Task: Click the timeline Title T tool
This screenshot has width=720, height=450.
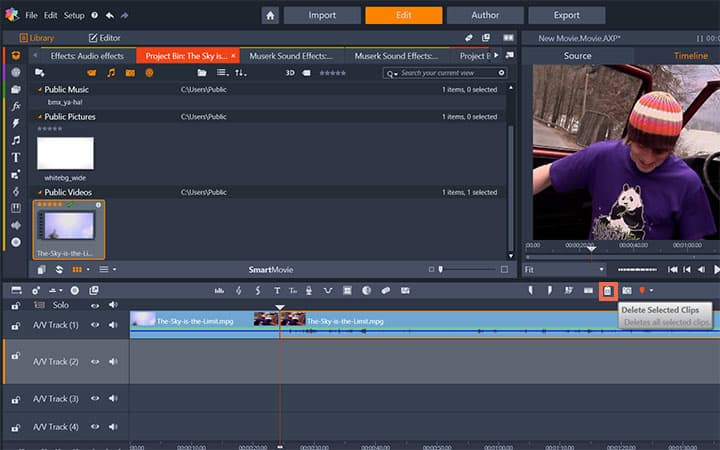Action: (x=277, y=290)
